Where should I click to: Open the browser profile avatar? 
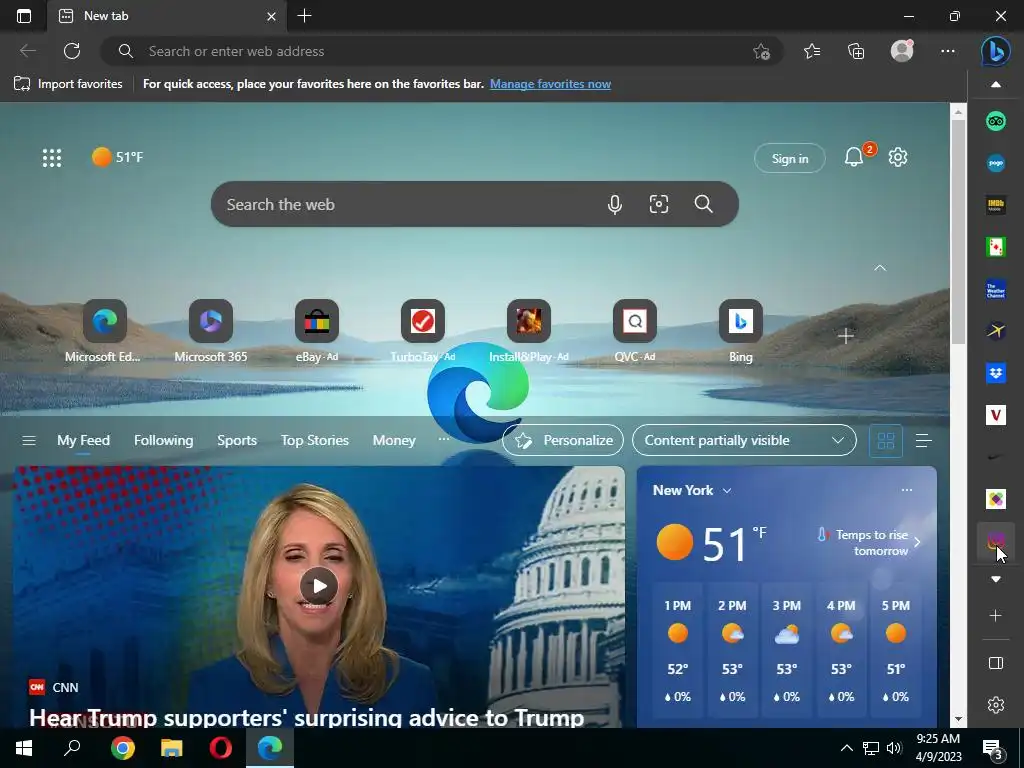click(902, 51)
